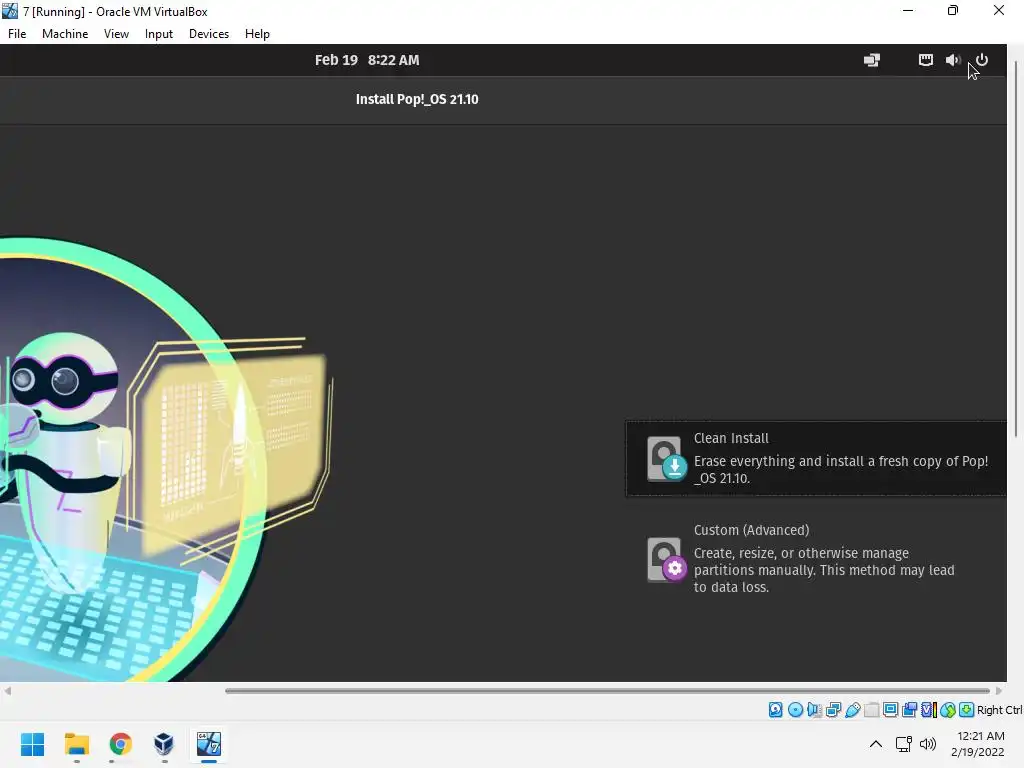Open the Windows Start menu

click(33, 744)
